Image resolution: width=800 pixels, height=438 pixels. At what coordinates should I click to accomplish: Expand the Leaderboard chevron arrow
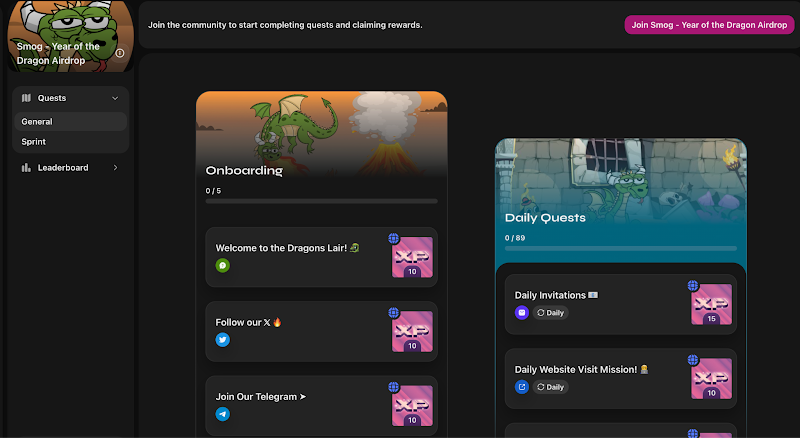pos(115,167)
